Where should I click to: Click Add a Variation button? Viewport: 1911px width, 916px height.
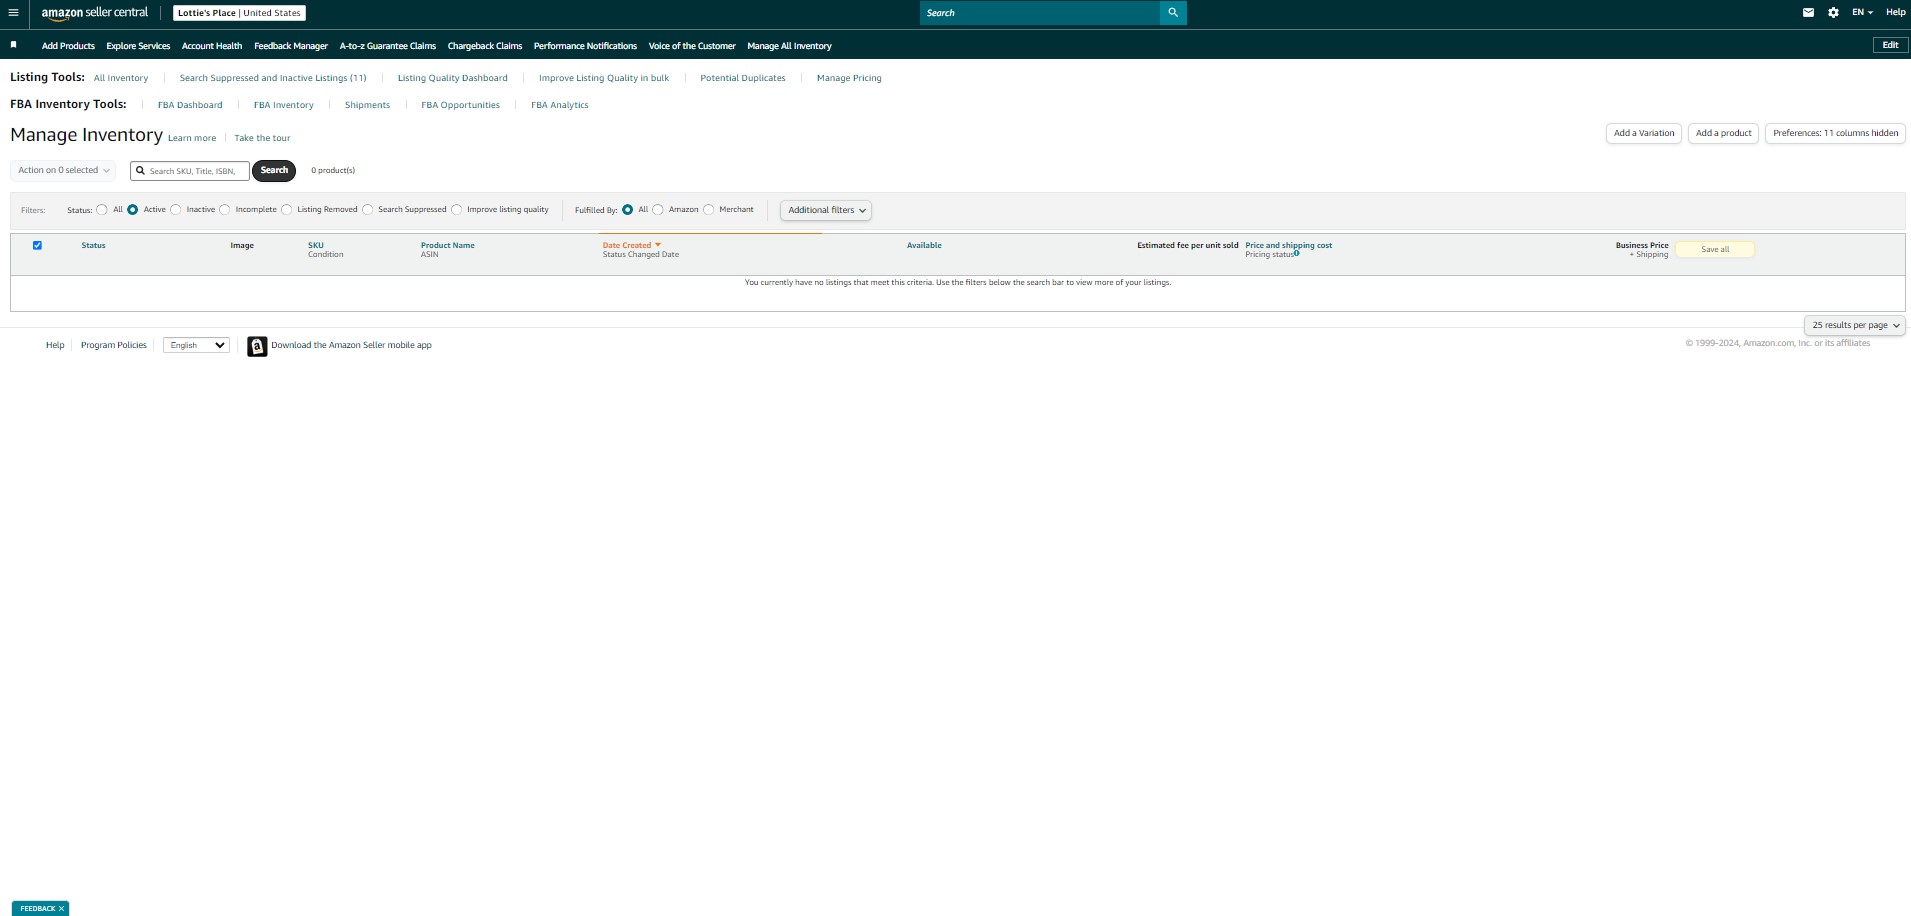pos(1644,133)
